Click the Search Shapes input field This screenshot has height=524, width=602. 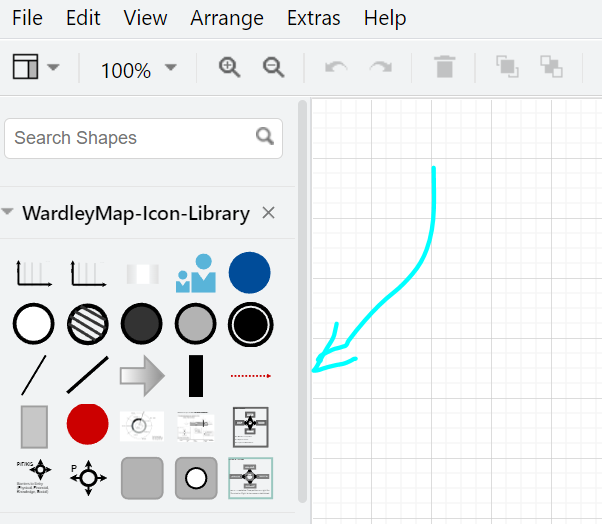[130, 138]
